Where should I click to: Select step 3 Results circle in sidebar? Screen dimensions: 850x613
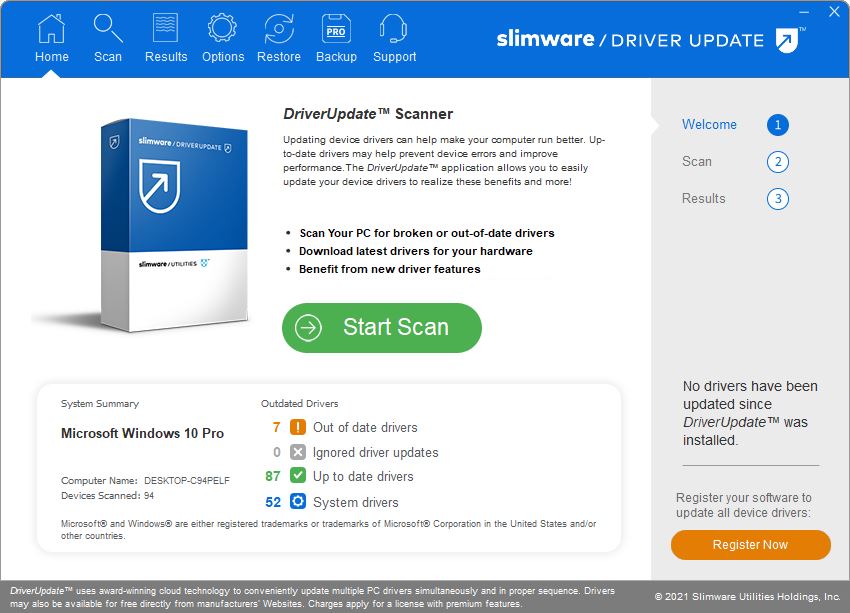[x=778, y=199]
